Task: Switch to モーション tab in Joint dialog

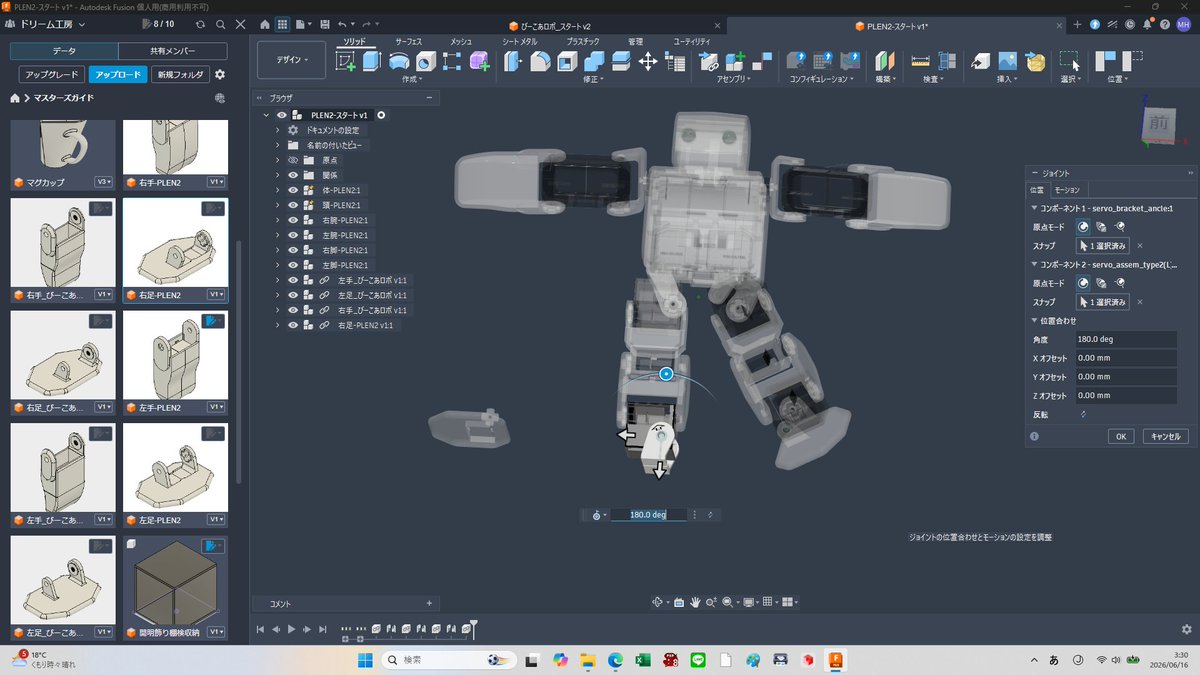Action: [x=1067, y=189]
